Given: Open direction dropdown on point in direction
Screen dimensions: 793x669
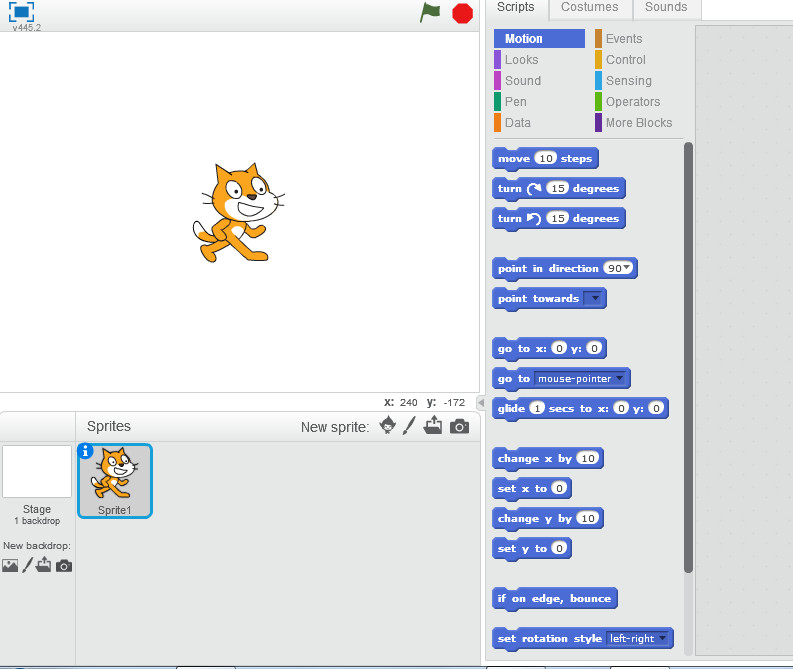Looking at the screenshot, I should (x=627, y=267).
